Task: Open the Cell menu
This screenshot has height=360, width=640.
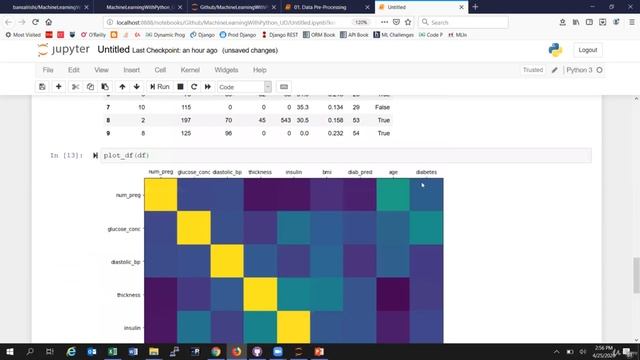Action: point(160,70)
